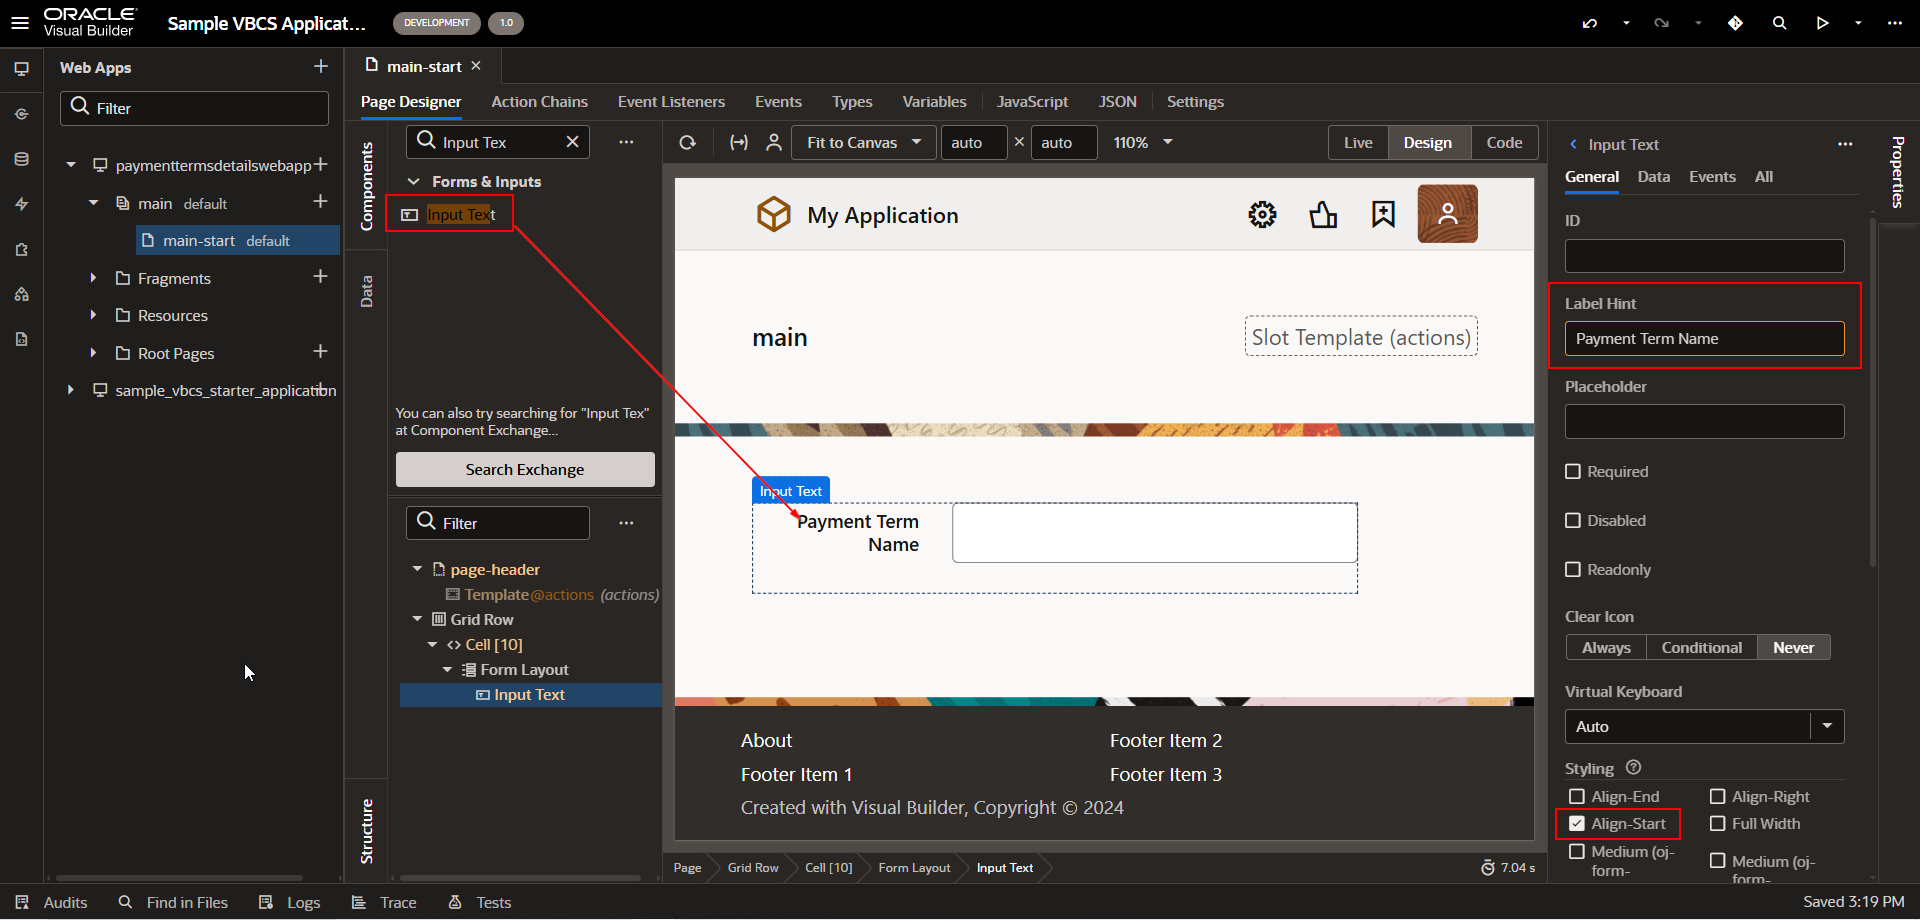
Task: Expand the Resources folder
Action: (93, 315)
